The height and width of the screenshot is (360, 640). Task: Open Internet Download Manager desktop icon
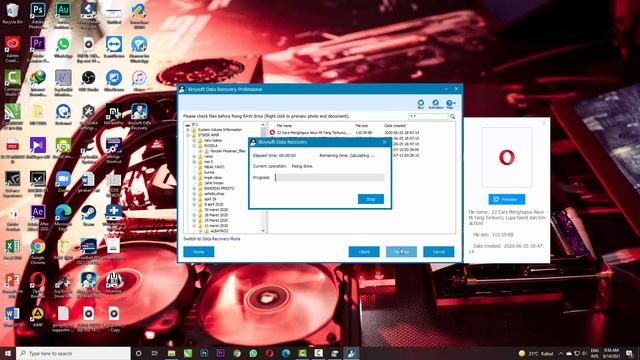point(38,82)
